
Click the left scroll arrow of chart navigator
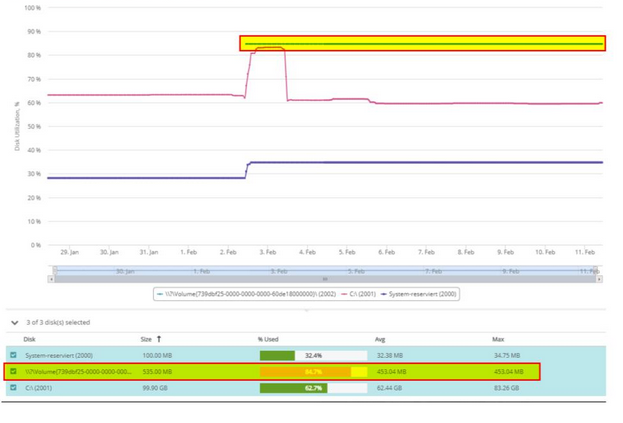tap(51, 279)
